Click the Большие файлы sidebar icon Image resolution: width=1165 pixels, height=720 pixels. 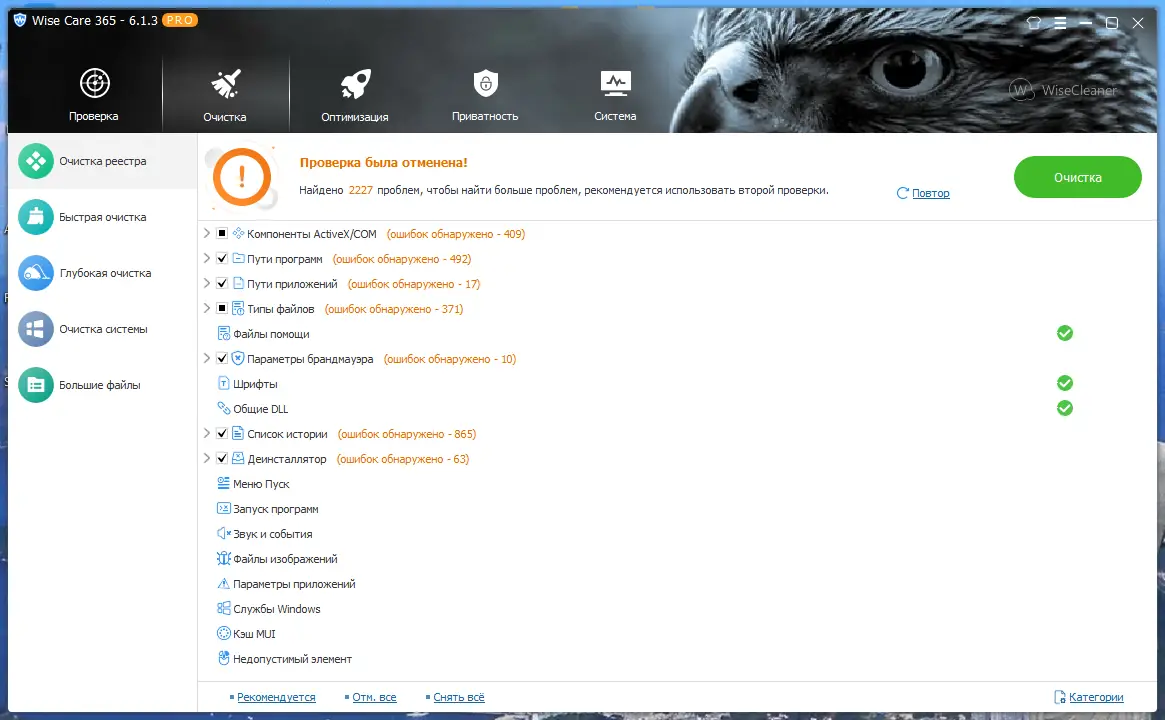pos(36,385)
